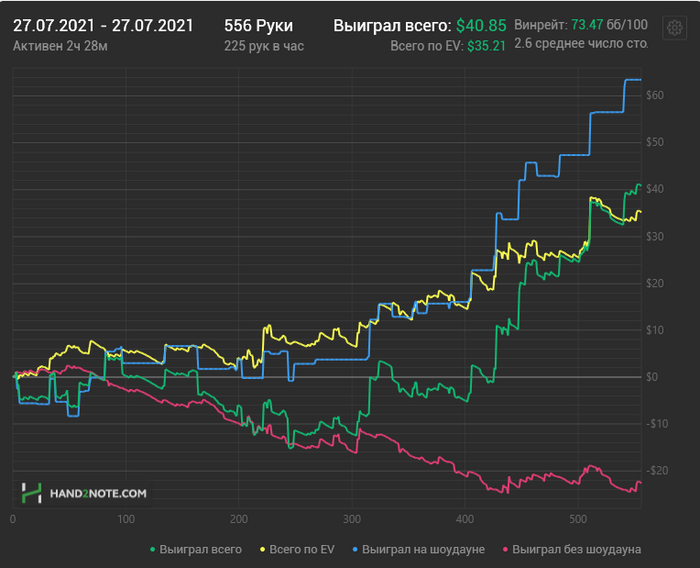Screen dimensions: 700x568
Task: Click the -$10 y-axis label
Action: (x=655, y=423)
